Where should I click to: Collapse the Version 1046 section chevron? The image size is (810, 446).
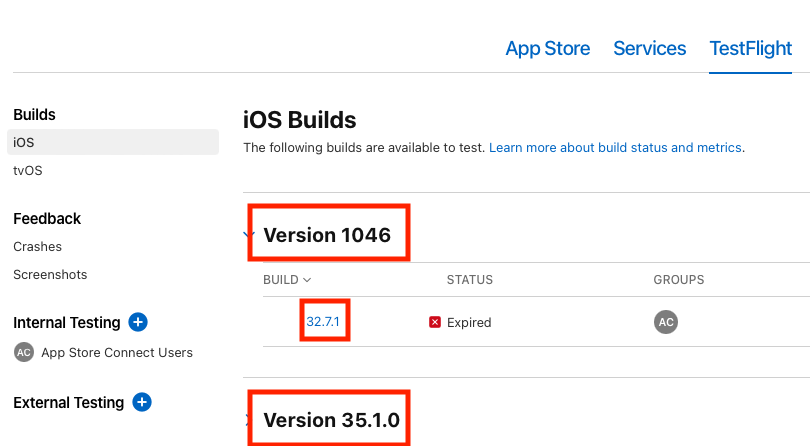(247, 235)
